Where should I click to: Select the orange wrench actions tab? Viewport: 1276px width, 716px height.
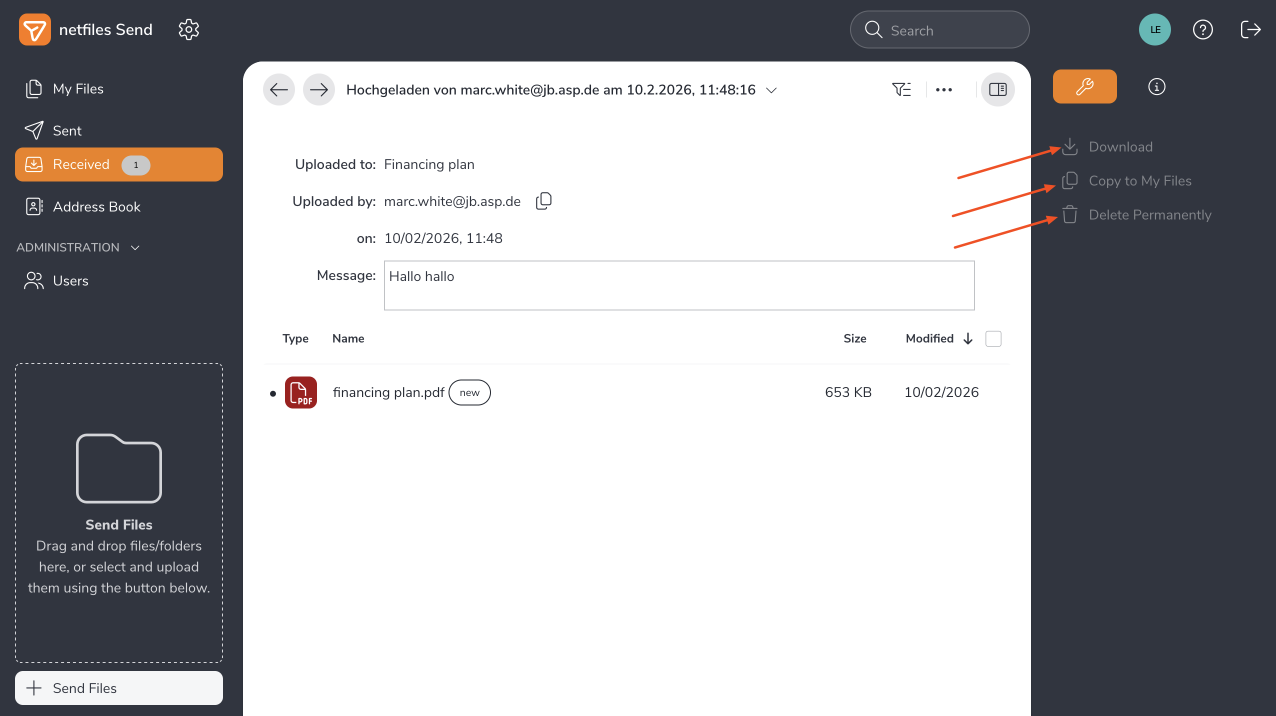click(1084, 87)
